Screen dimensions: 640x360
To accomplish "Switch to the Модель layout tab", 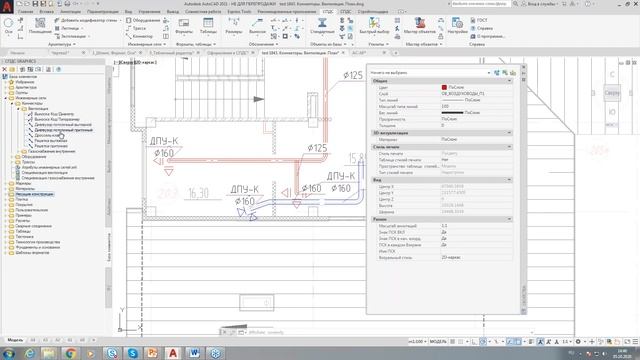I will 15,340.
